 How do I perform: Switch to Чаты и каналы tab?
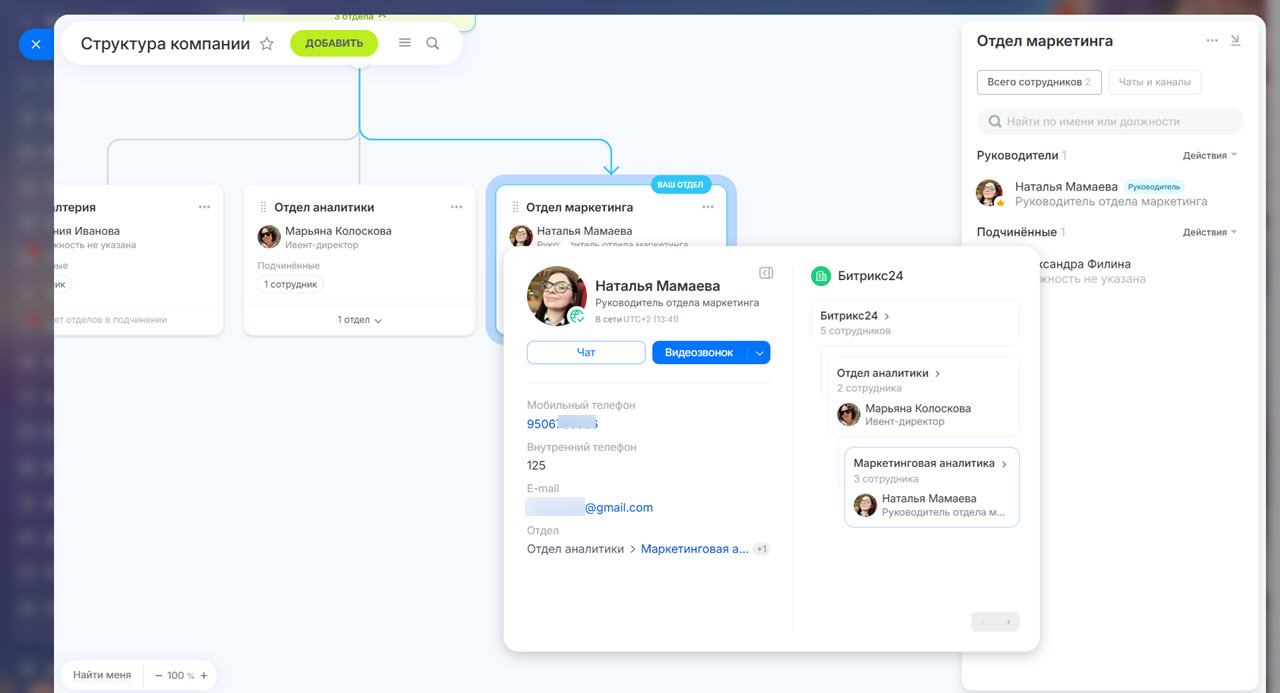point(1154,82)
